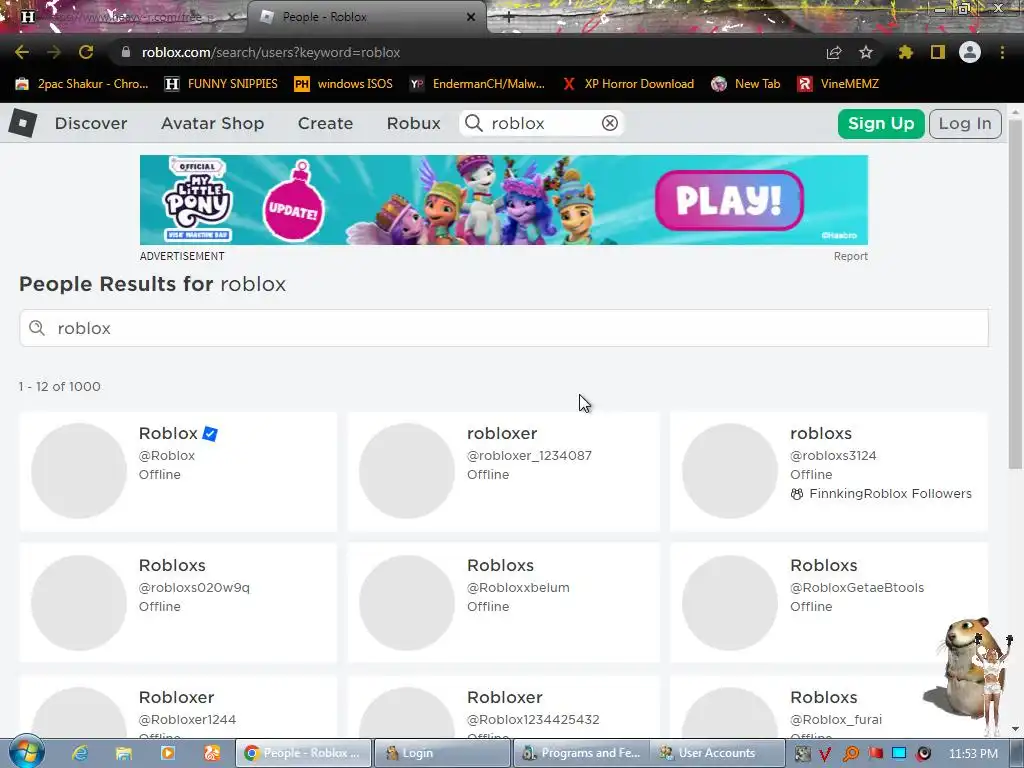Open robloxs @robloxs3124 profile

pyautogui.click(x=829, y=472)
